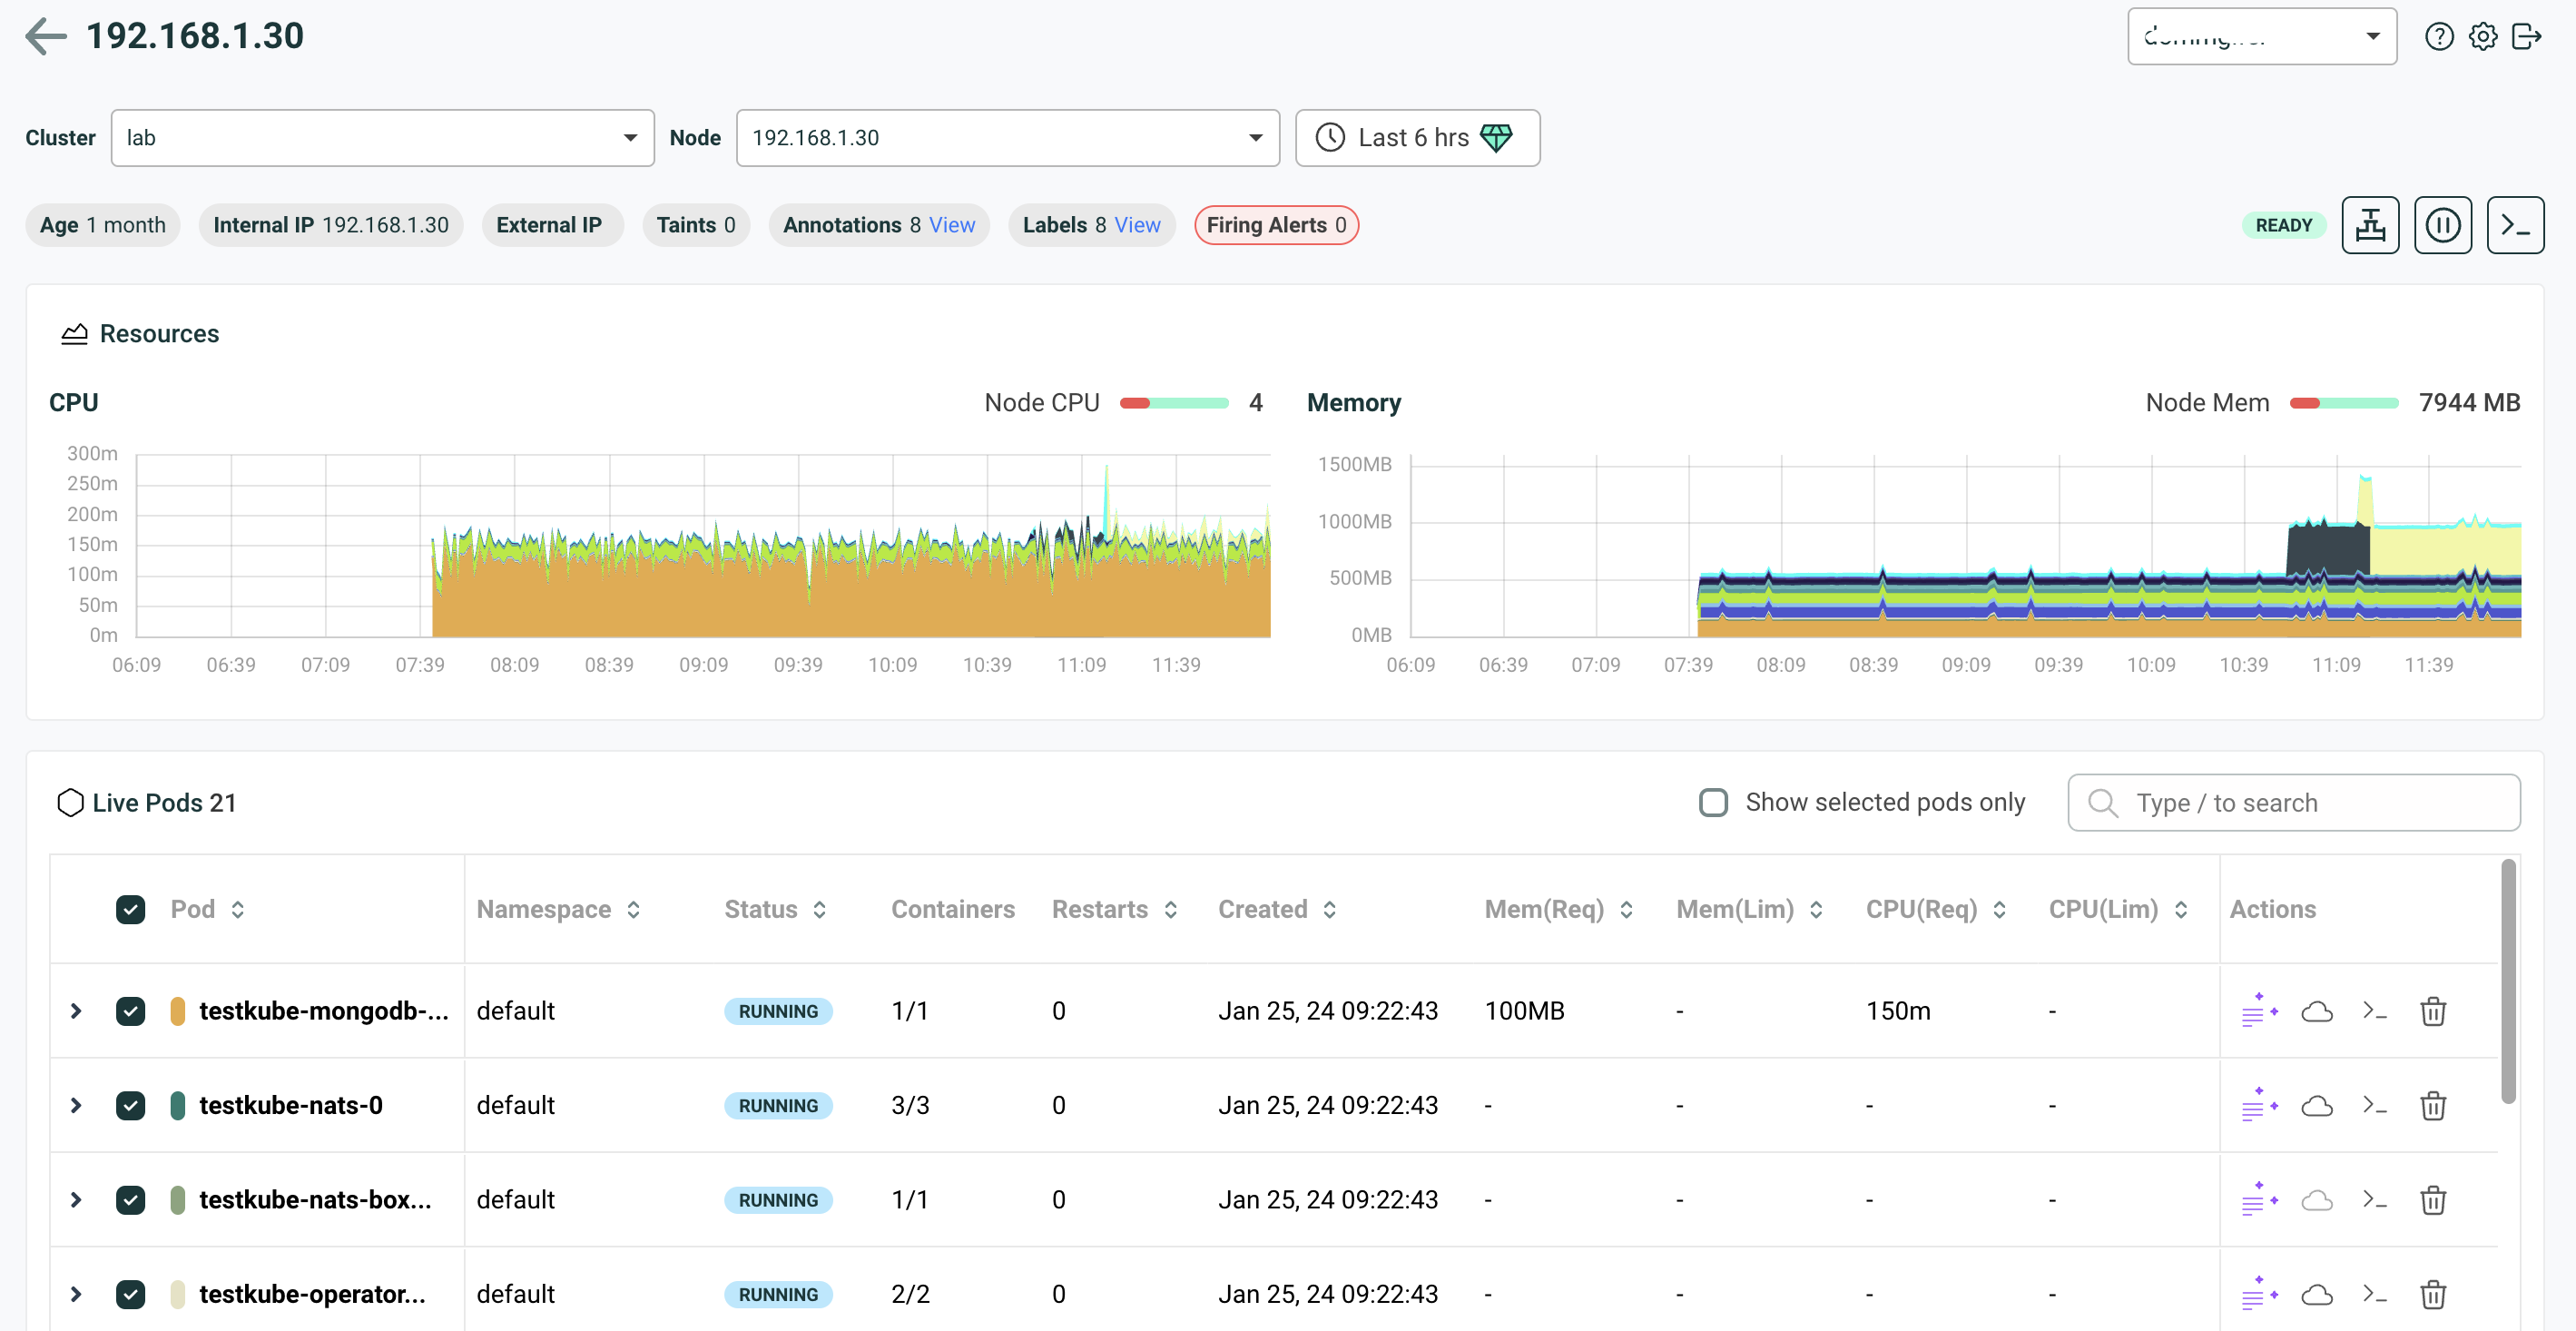Click the back arrow next to 192.168.1.30
The width and height of the screenshot is (2576, 1331).
tap(45, 37)
